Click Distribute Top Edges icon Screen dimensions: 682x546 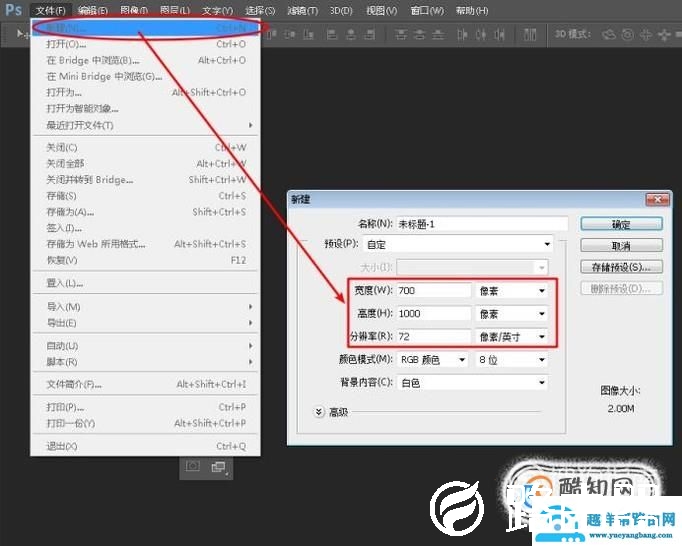401,34
